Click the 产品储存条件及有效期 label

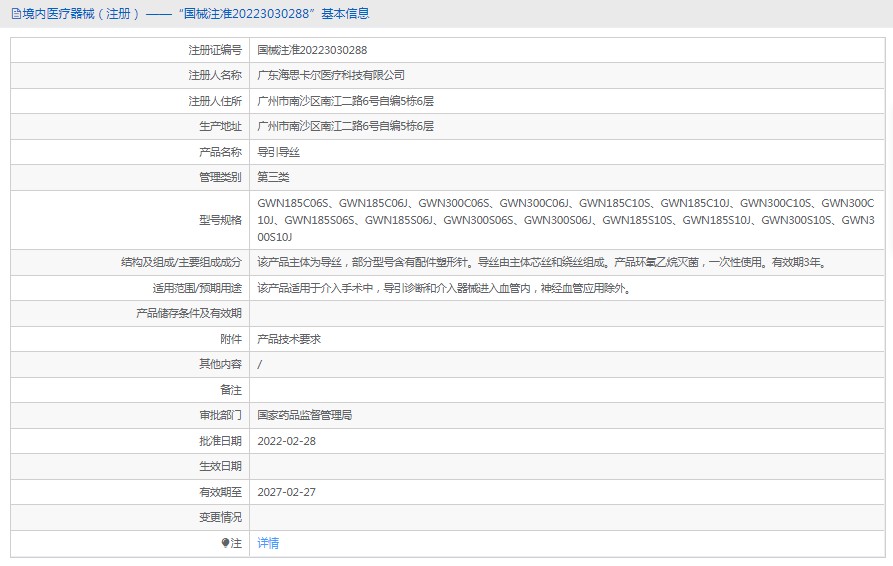click(x=189, y=313)
